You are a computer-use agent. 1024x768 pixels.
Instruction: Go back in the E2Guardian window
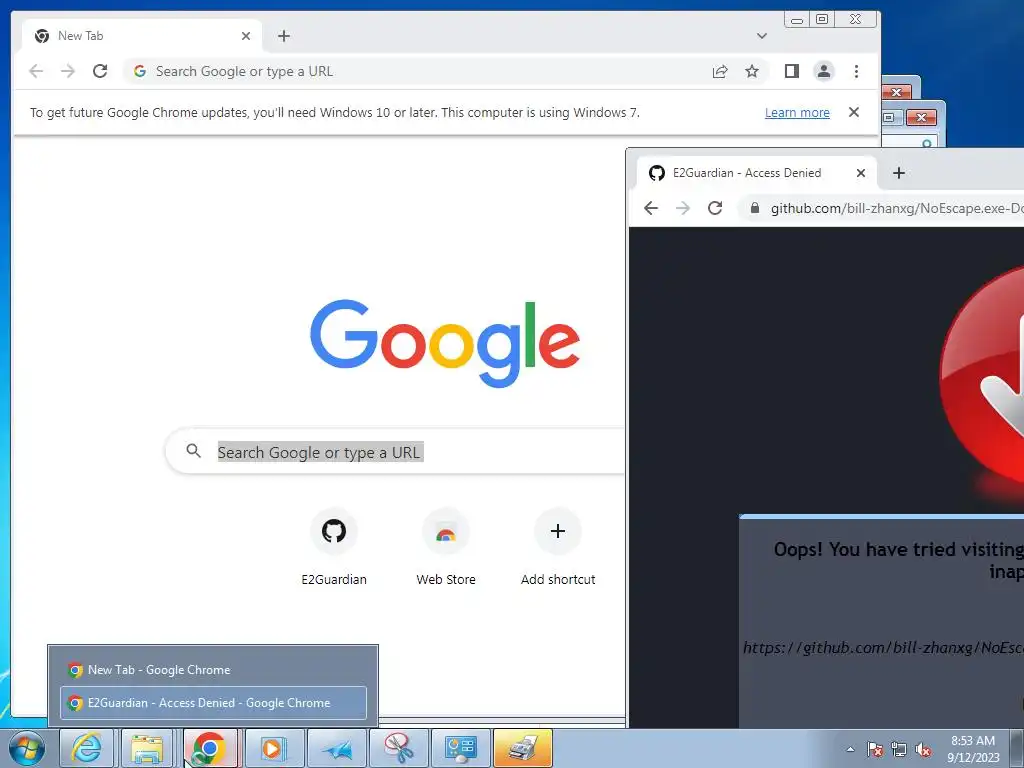click(x=651, y=208)
